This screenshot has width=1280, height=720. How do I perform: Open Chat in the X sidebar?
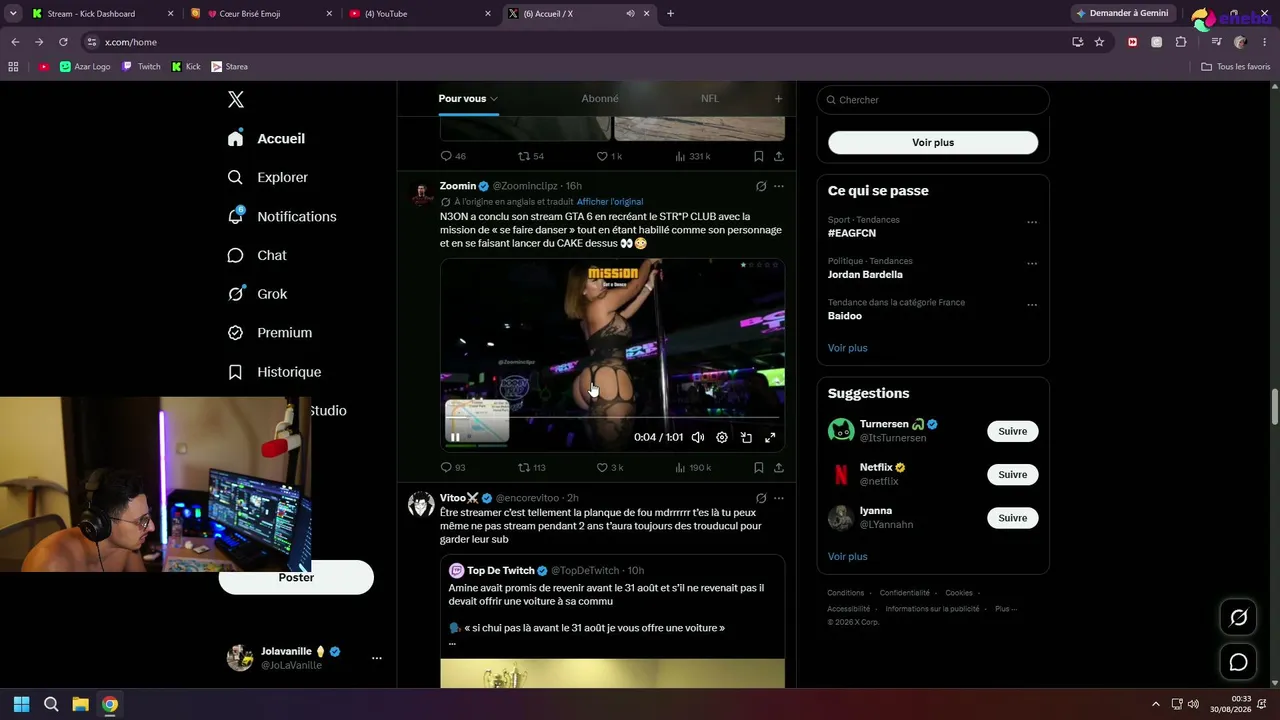point(257,255)
